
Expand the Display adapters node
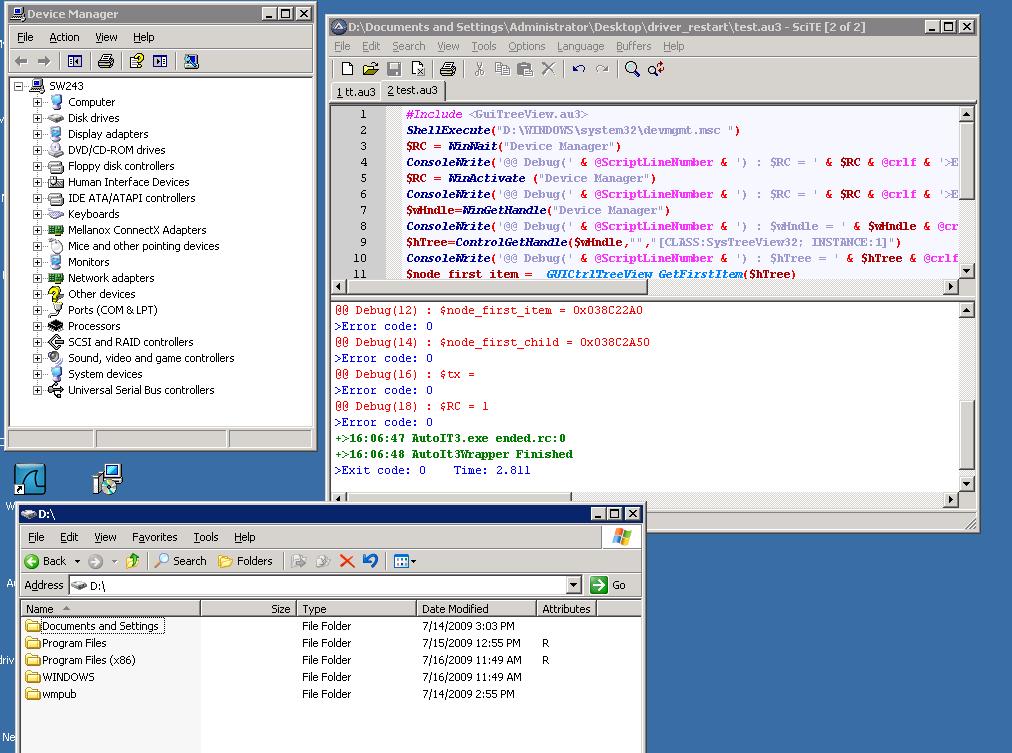coord(37,134)
